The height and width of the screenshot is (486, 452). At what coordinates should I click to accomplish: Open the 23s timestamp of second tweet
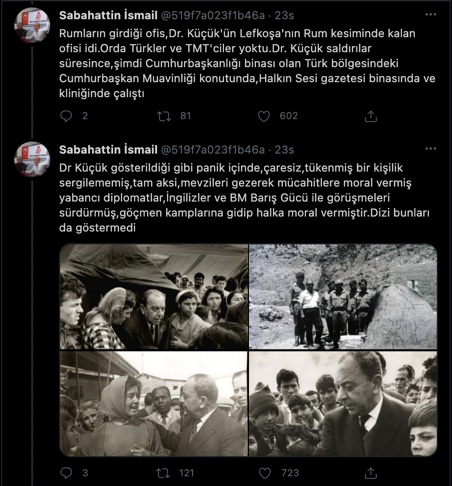(x=284, y=150)
